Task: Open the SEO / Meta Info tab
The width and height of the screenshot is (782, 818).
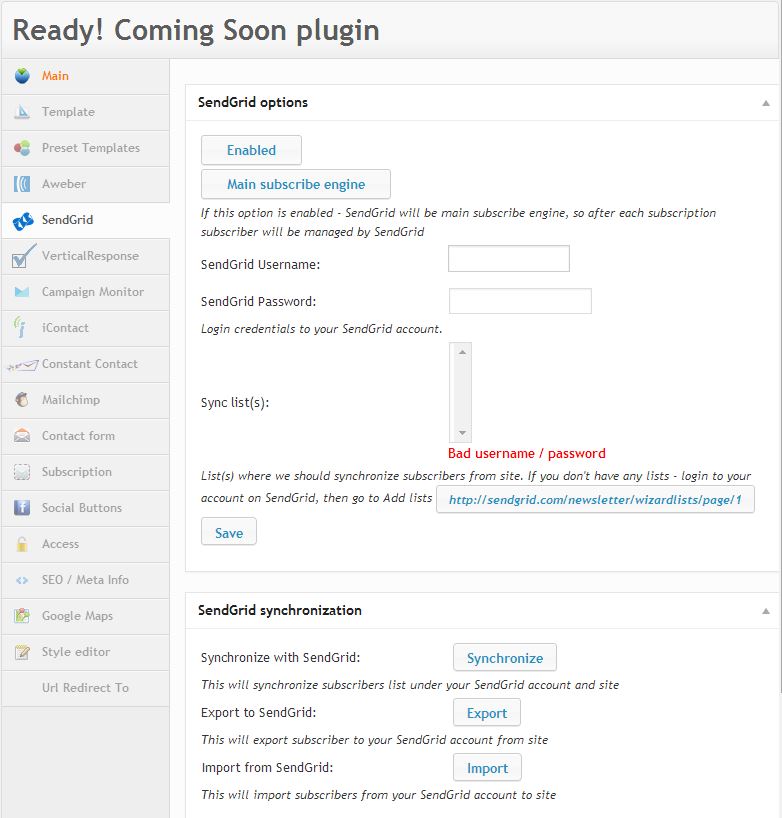Action: pyautogui.click(x=86, y=580)
